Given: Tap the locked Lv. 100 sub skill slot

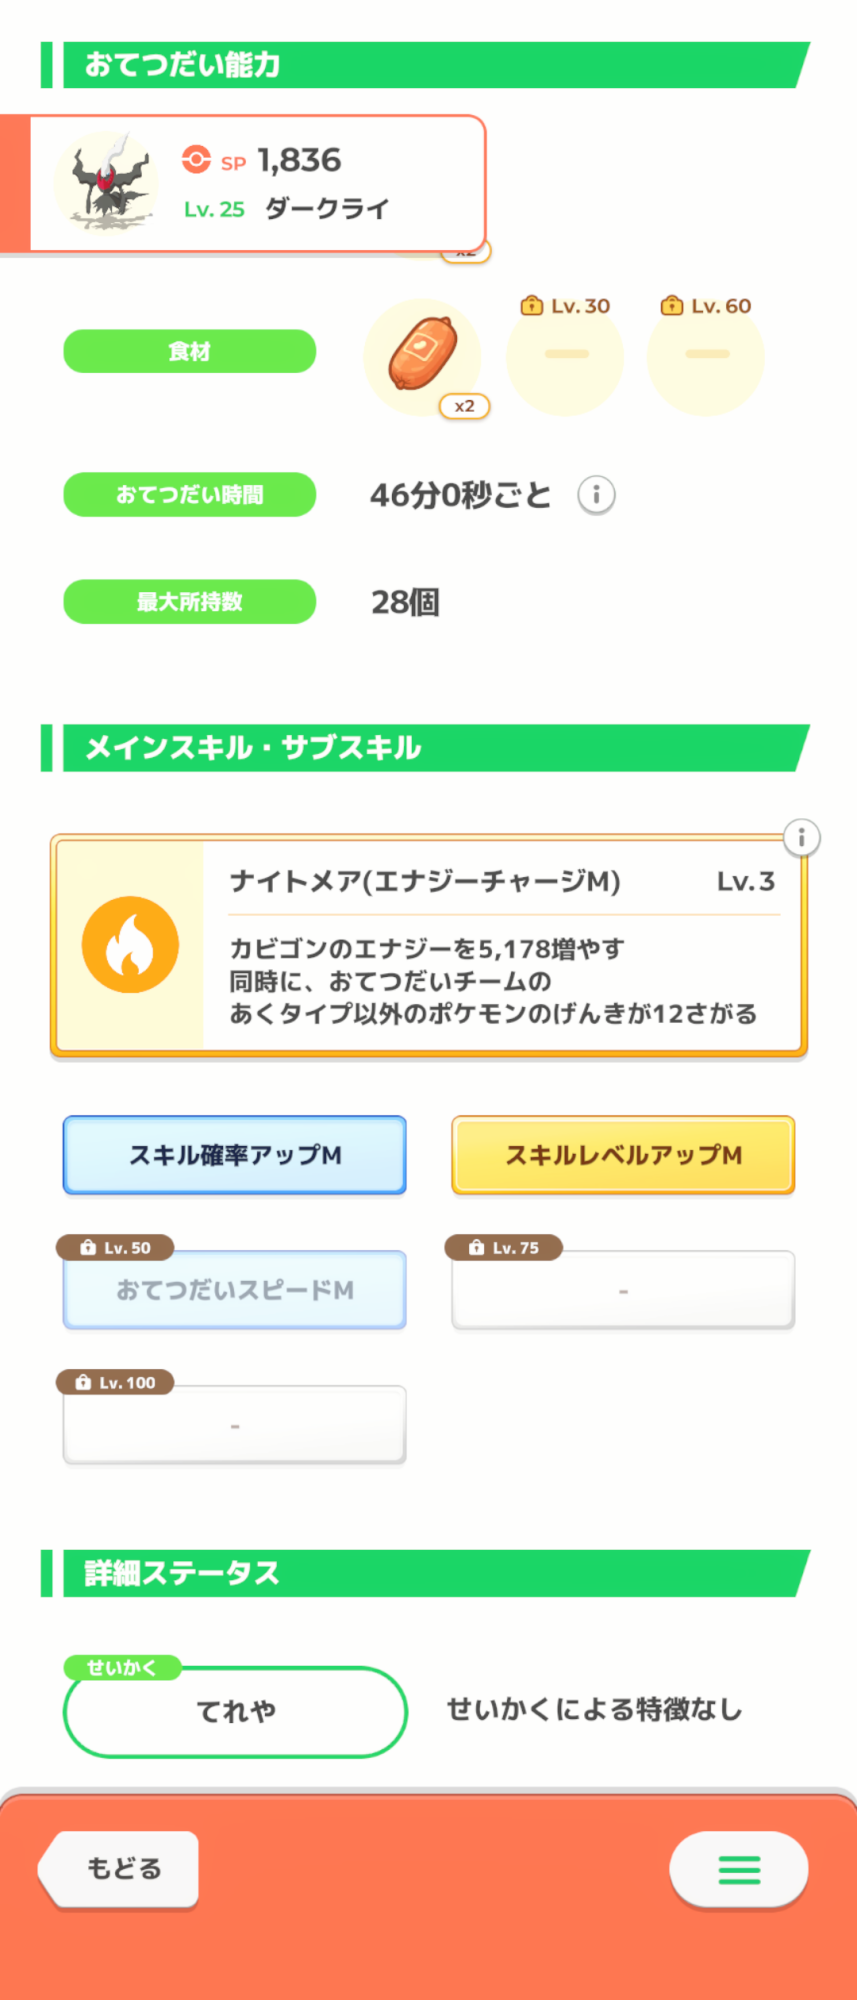Looking at the screenshot, I should [235, 1425].
